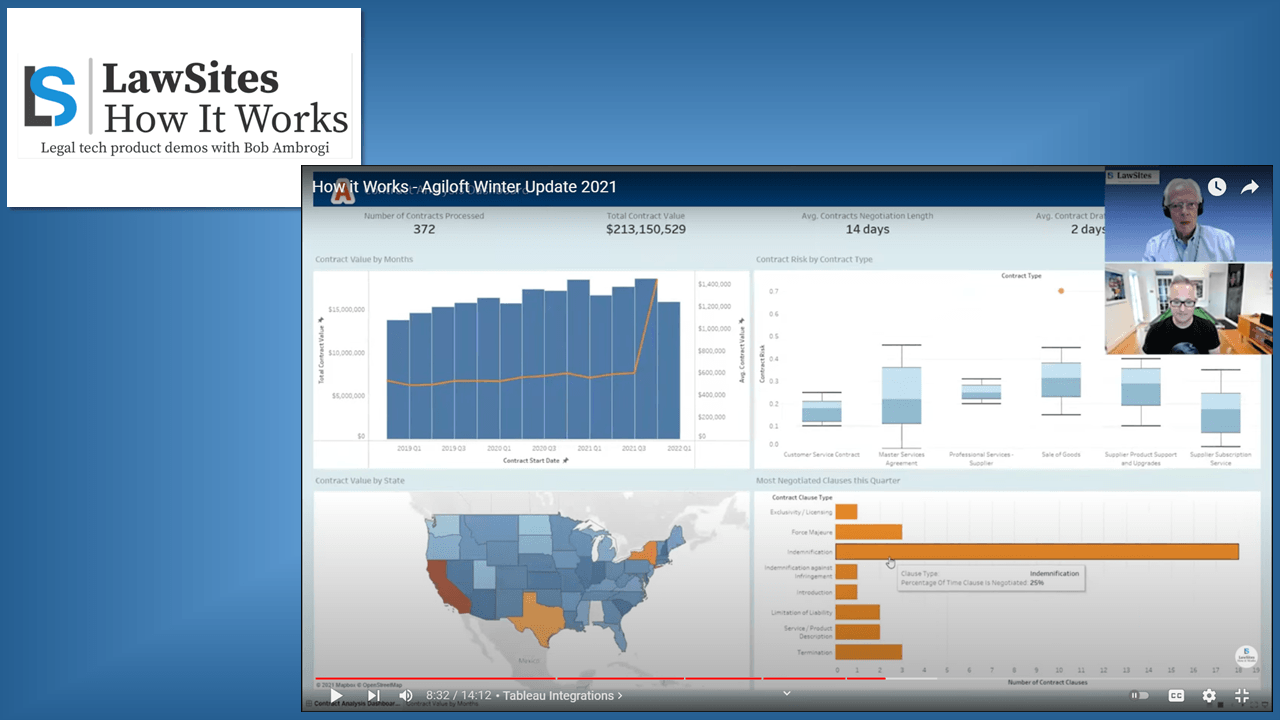The height and width of the screenshot is (720, 1280).
Task: Click the 'Customer Service Contract' axis label
Action: tap(822, 455)
